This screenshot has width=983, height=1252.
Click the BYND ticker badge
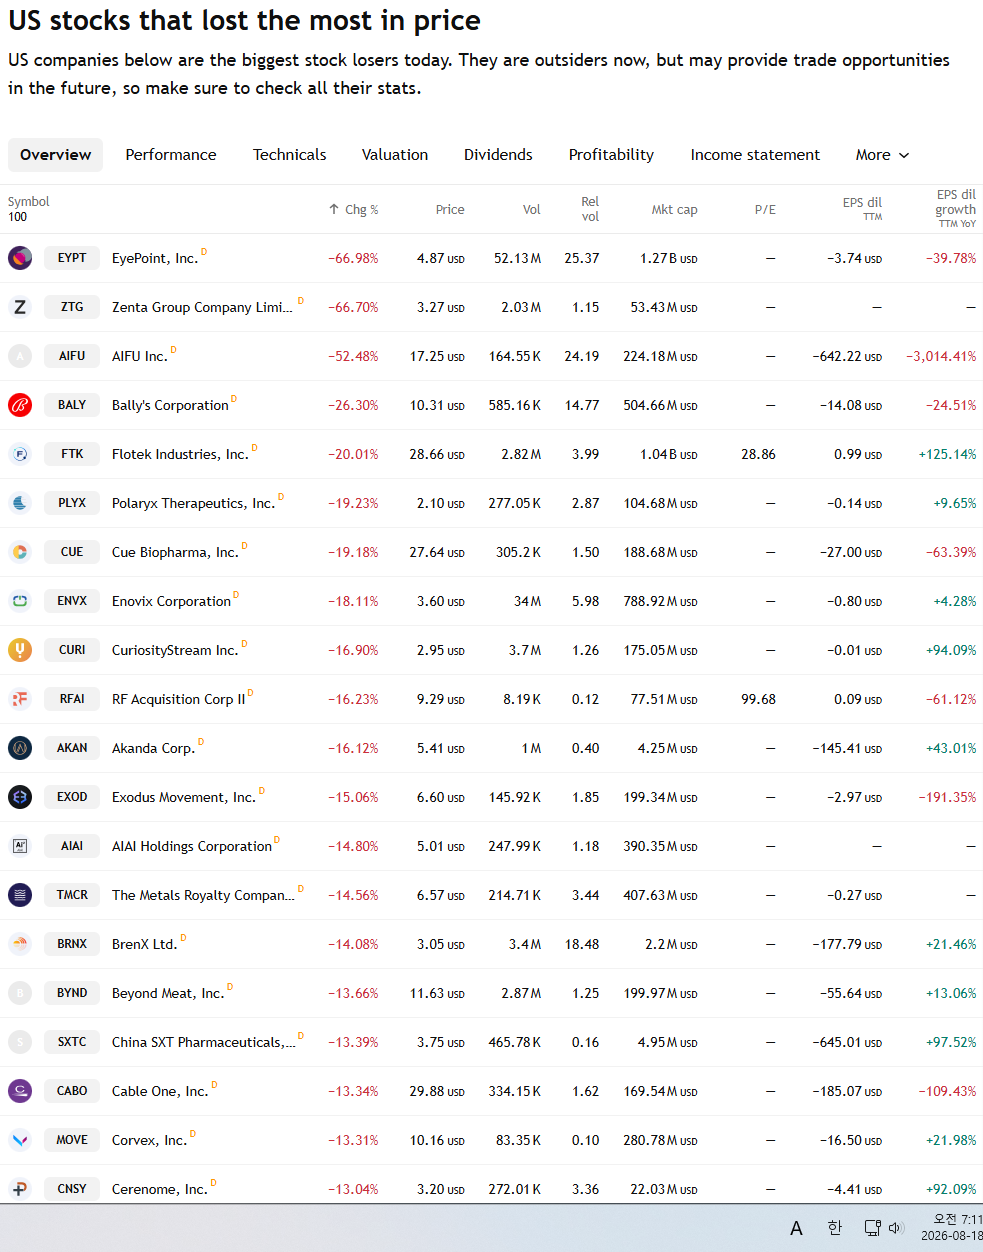72,993
